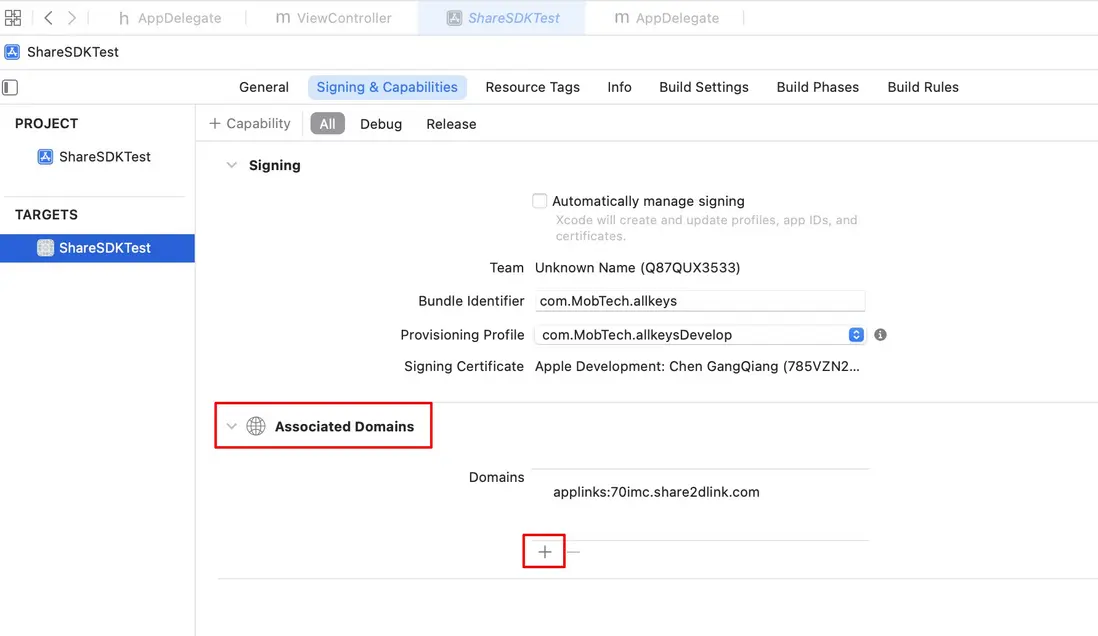Click the provisioning profile info icon
This screenshot has width=1098, height=636.
point(880,335)
